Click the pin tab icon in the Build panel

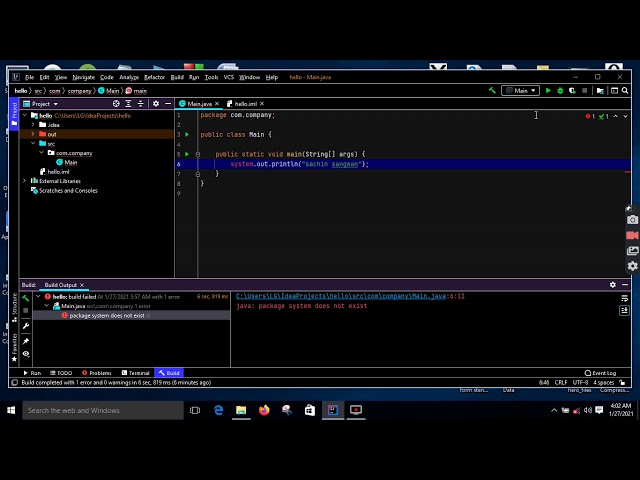(x=26, y=341)
